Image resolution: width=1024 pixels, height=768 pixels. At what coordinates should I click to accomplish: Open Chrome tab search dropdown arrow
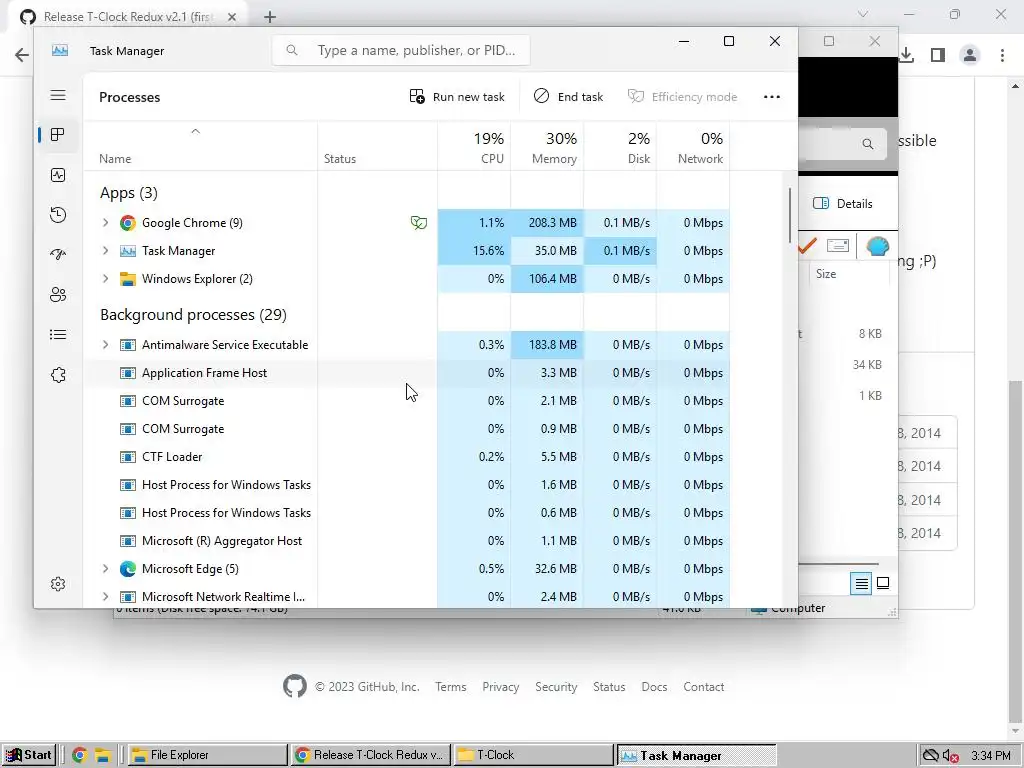click(x=863, y=14)
